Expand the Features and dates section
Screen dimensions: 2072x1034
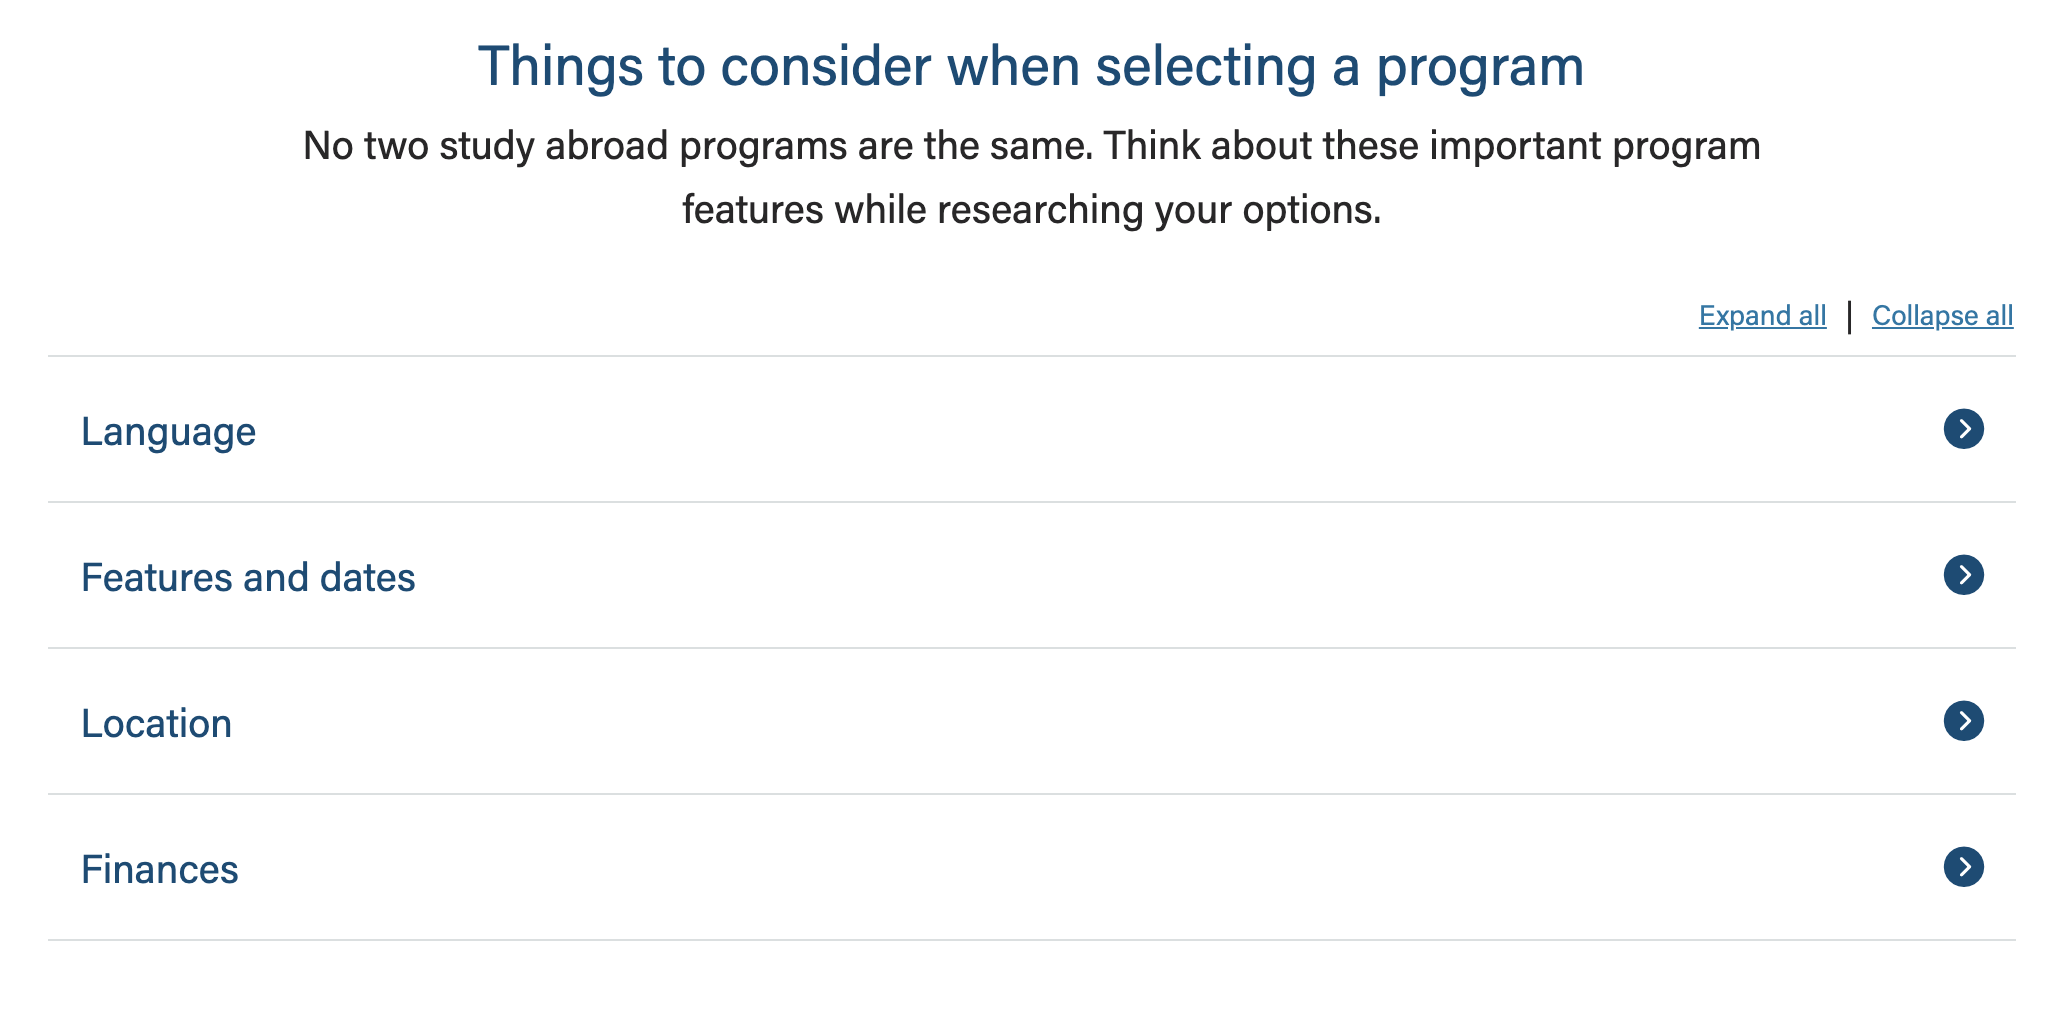(x=1030, y=576)
